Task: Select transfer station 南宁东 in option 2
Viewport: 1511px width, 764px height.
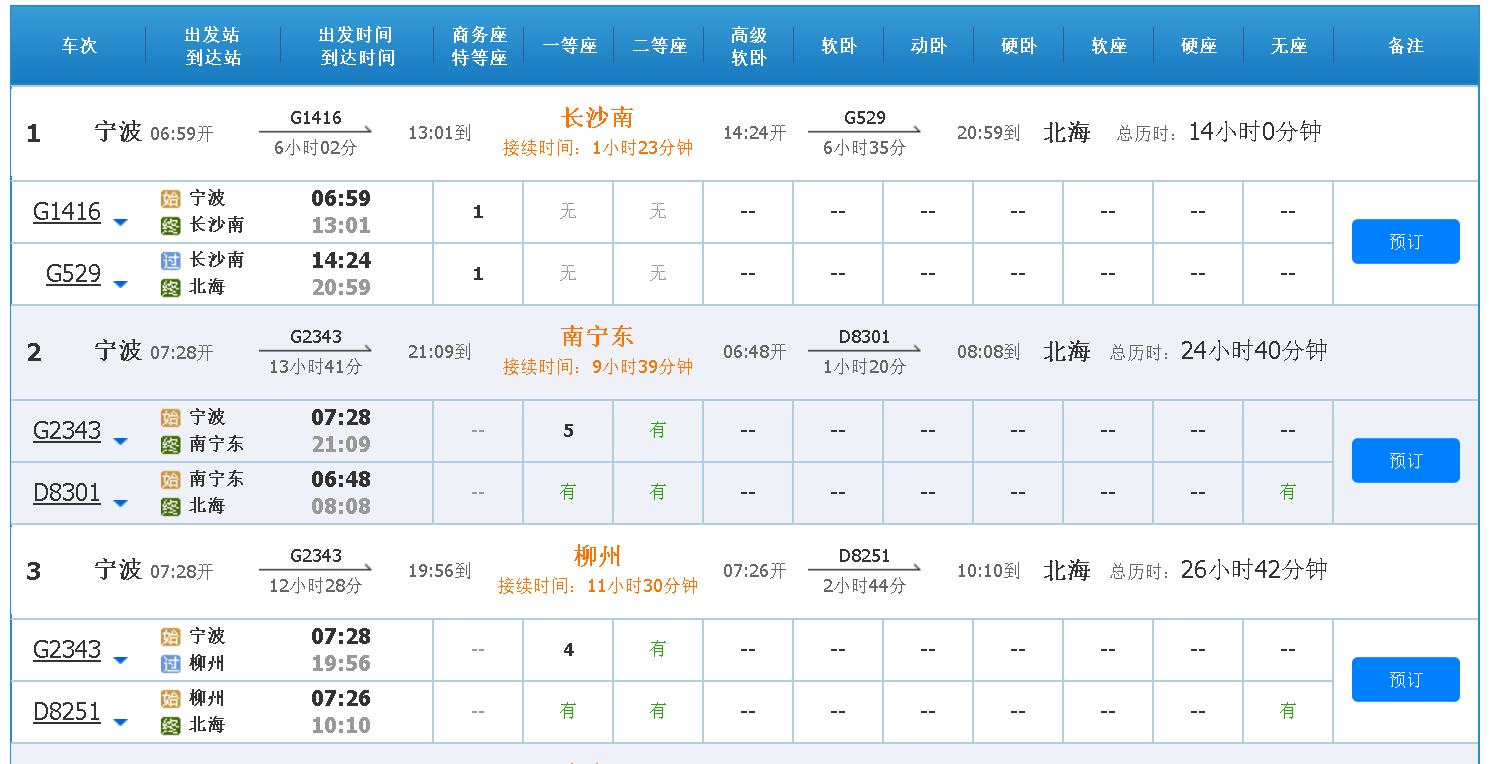Action: [597, 337]
